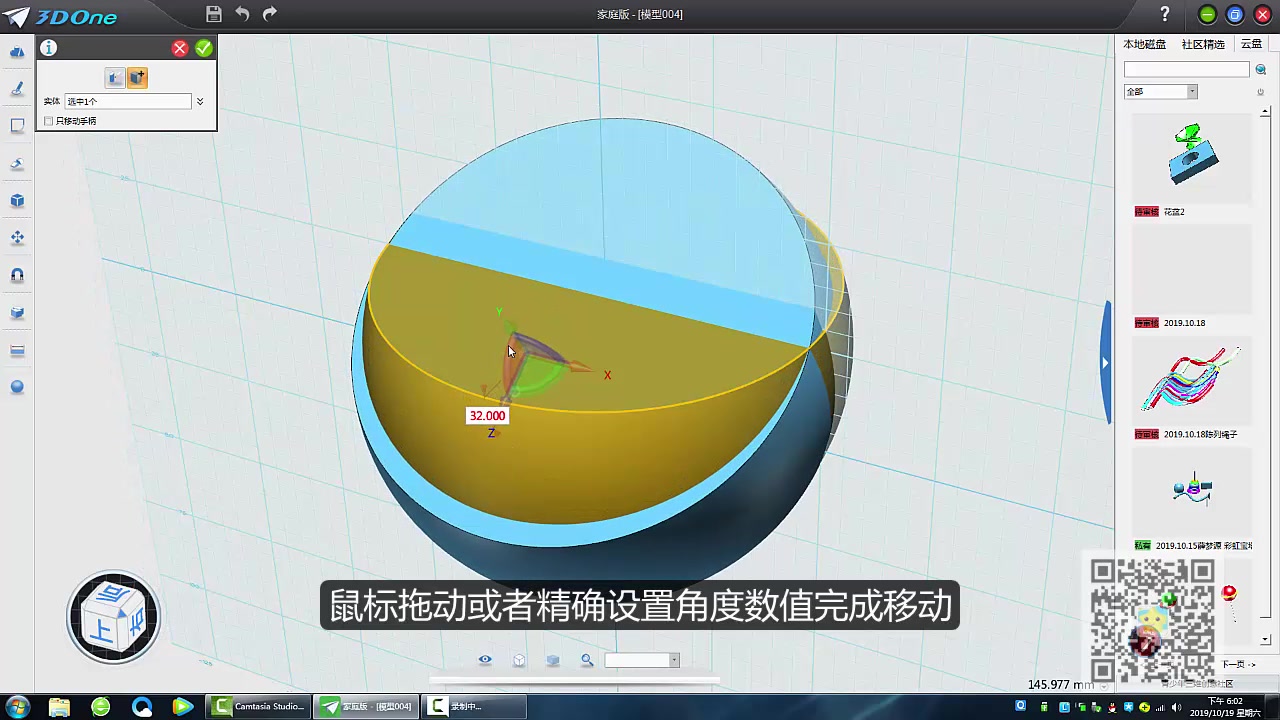Click the 实体 selection input field
The height and width of the screenshot is (720, 1280).
click(x=128, y=101)
